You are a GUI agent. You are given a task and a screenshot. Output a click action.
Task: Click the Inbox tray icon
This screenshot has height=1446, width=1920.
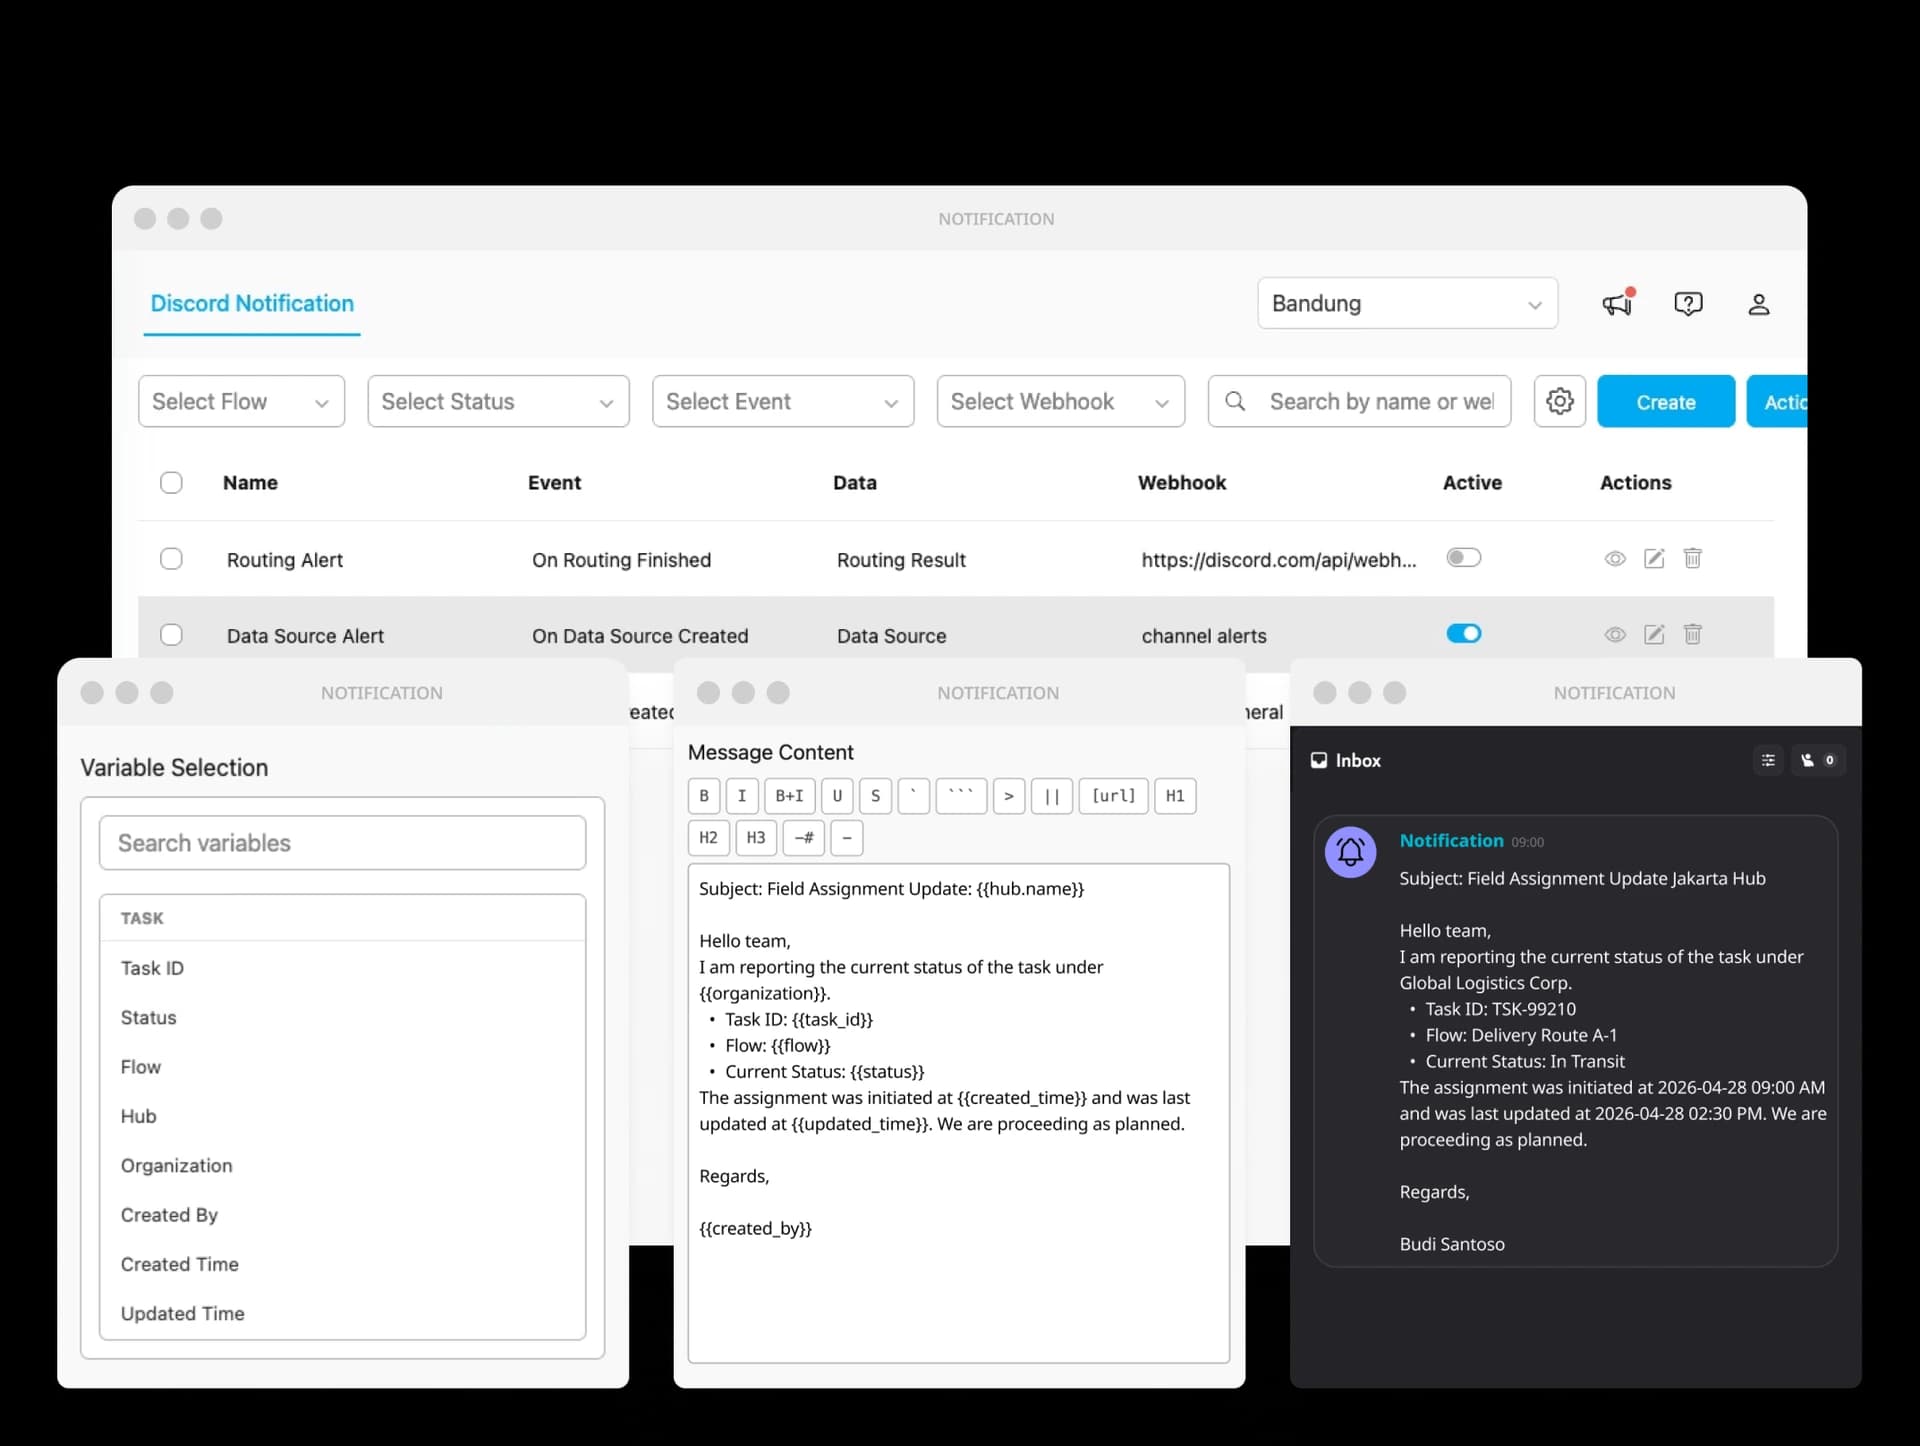point(1319,760)
